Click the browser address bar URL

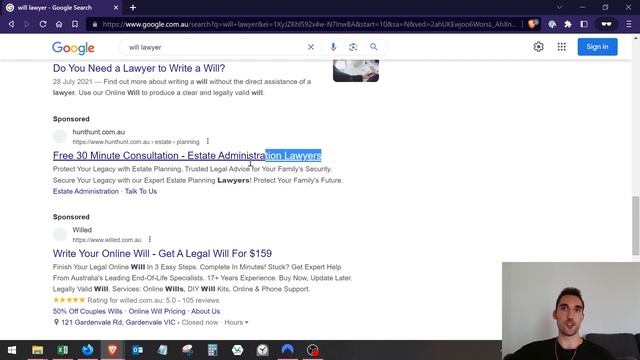(309, 24)
